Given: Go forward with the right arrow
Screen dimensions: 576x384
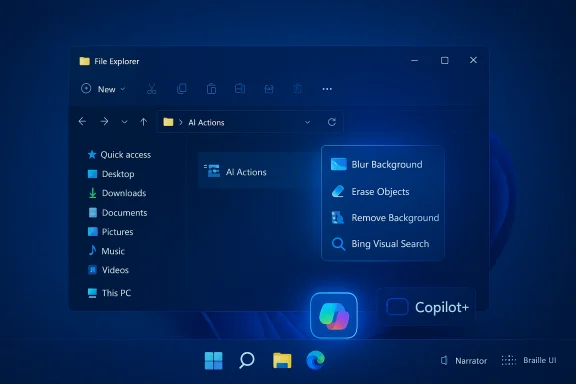Looking at the screenshot, I should tap(104, 122).
